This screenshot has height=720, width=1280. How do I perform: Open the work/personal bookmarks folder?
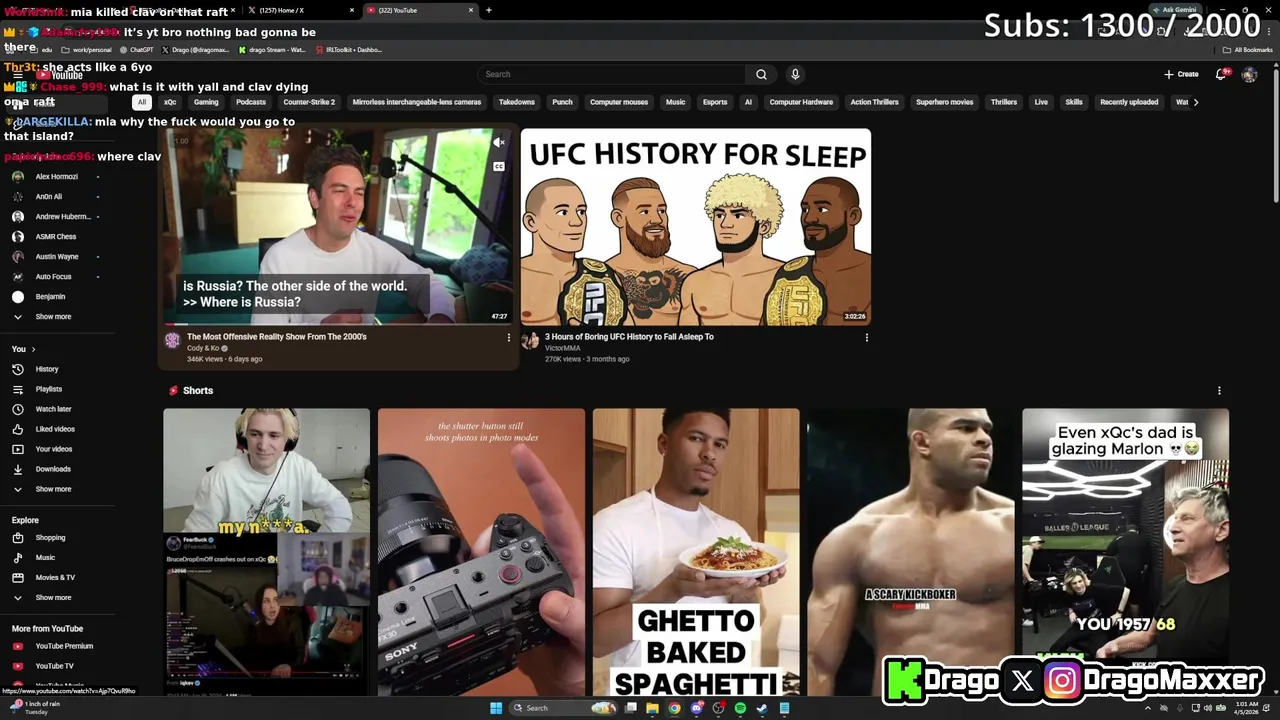pos(89,50)
